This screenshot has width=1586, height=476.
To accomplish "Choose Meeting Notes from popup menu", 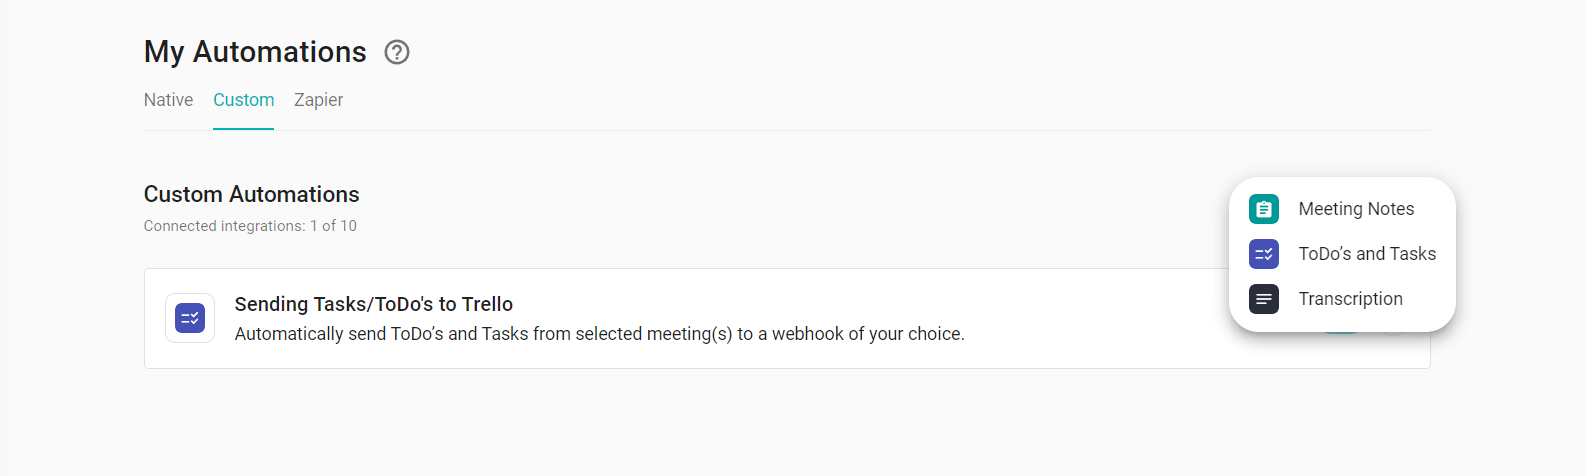I will click(1342, 209).
